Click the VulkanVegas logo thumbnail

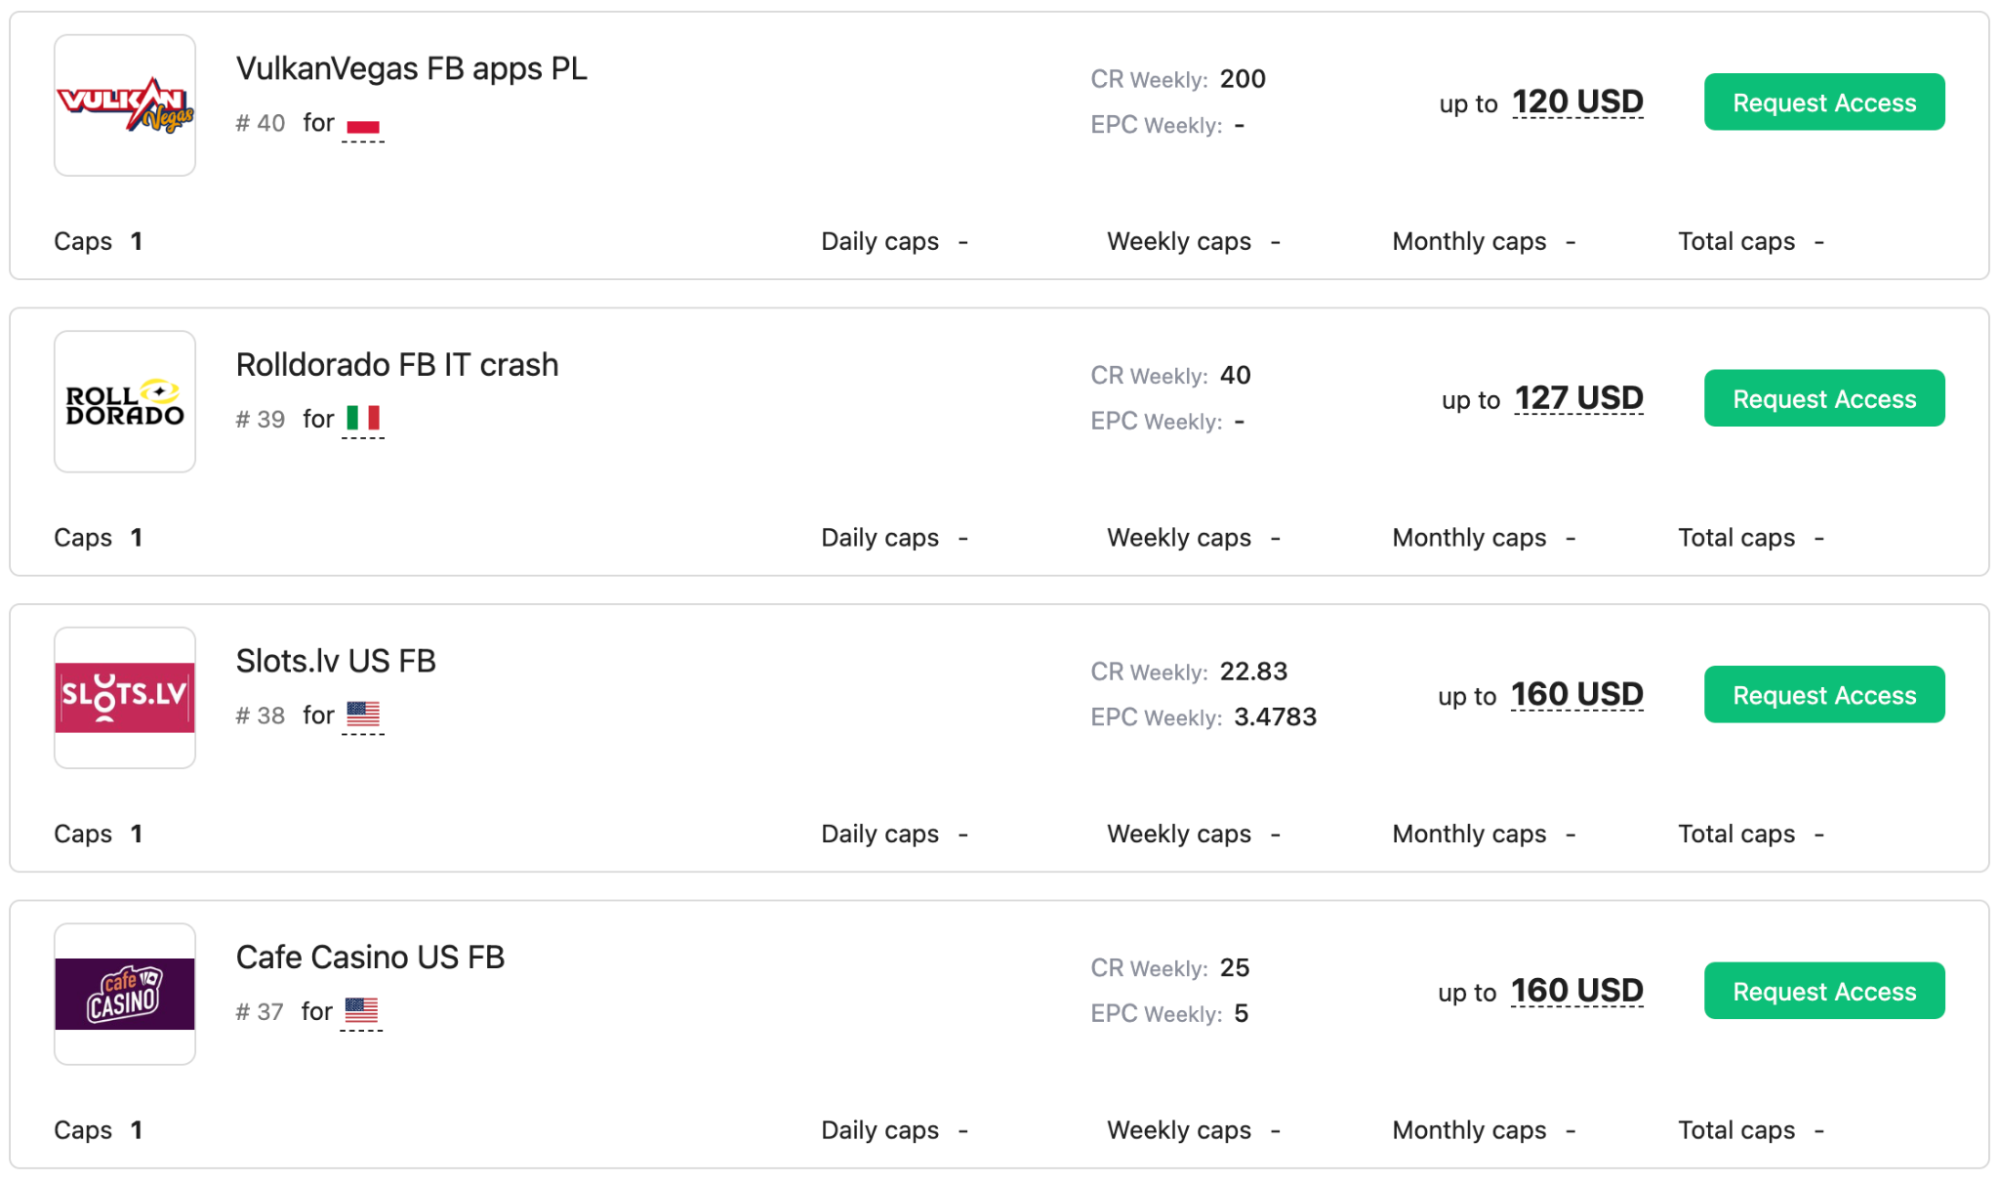(x=125, y=105)
